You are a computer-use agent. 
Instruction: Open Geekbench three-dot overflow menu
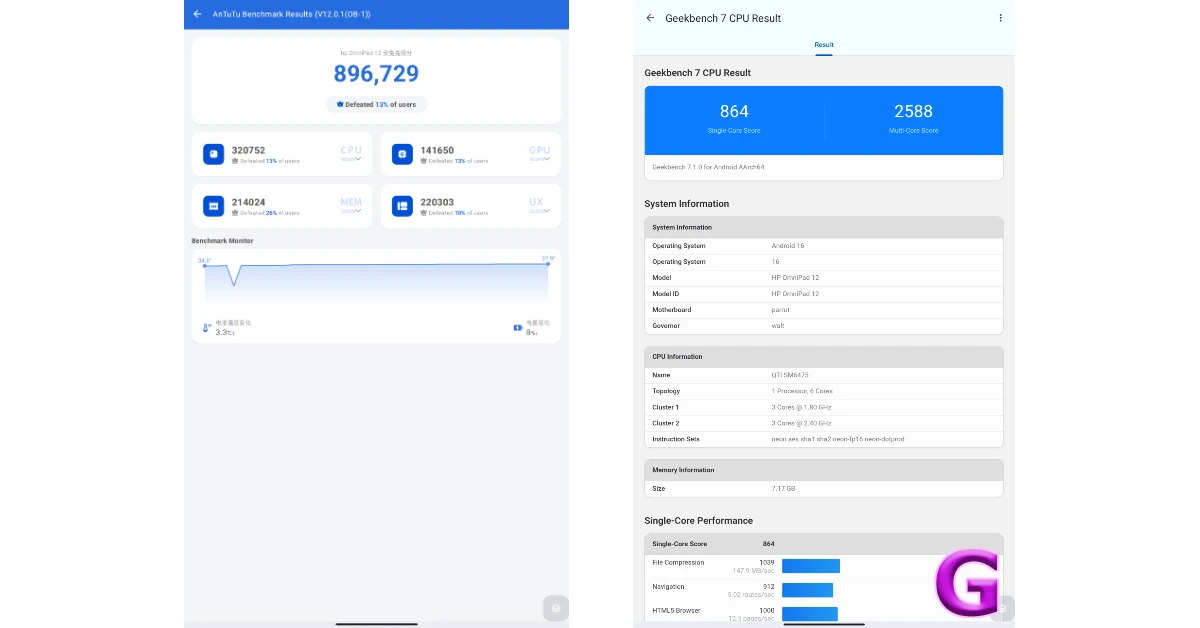point(1000,18)
